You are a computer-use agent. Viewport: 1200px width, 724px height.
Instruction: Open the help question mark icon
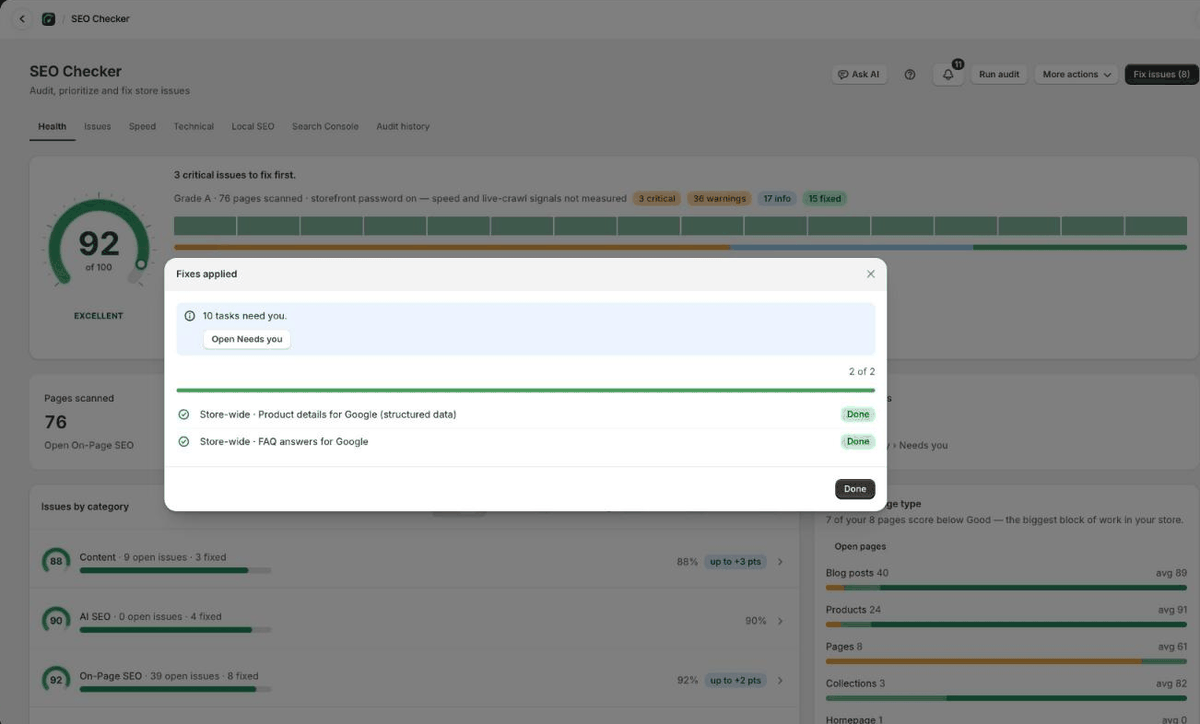(910, 74)
